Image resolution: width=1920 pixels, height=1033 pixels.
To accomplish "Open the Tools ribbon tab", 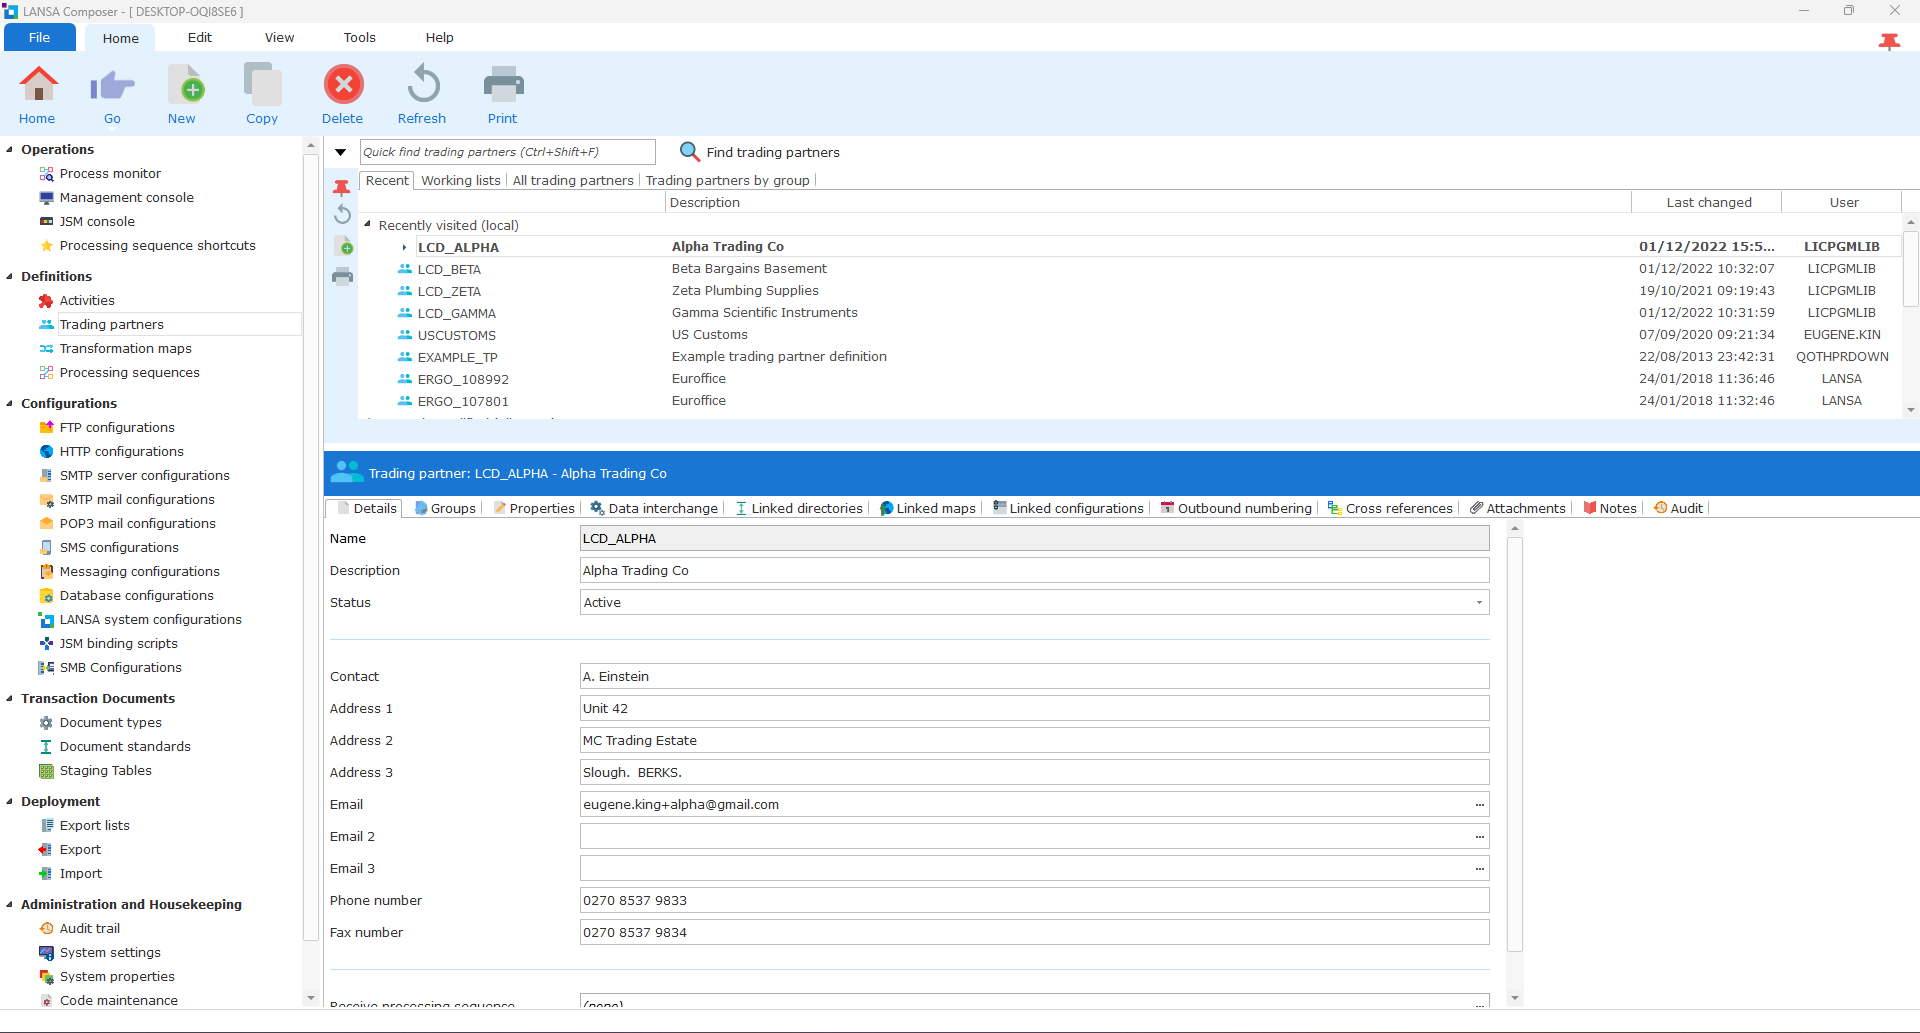I will [x=360, y=38].
